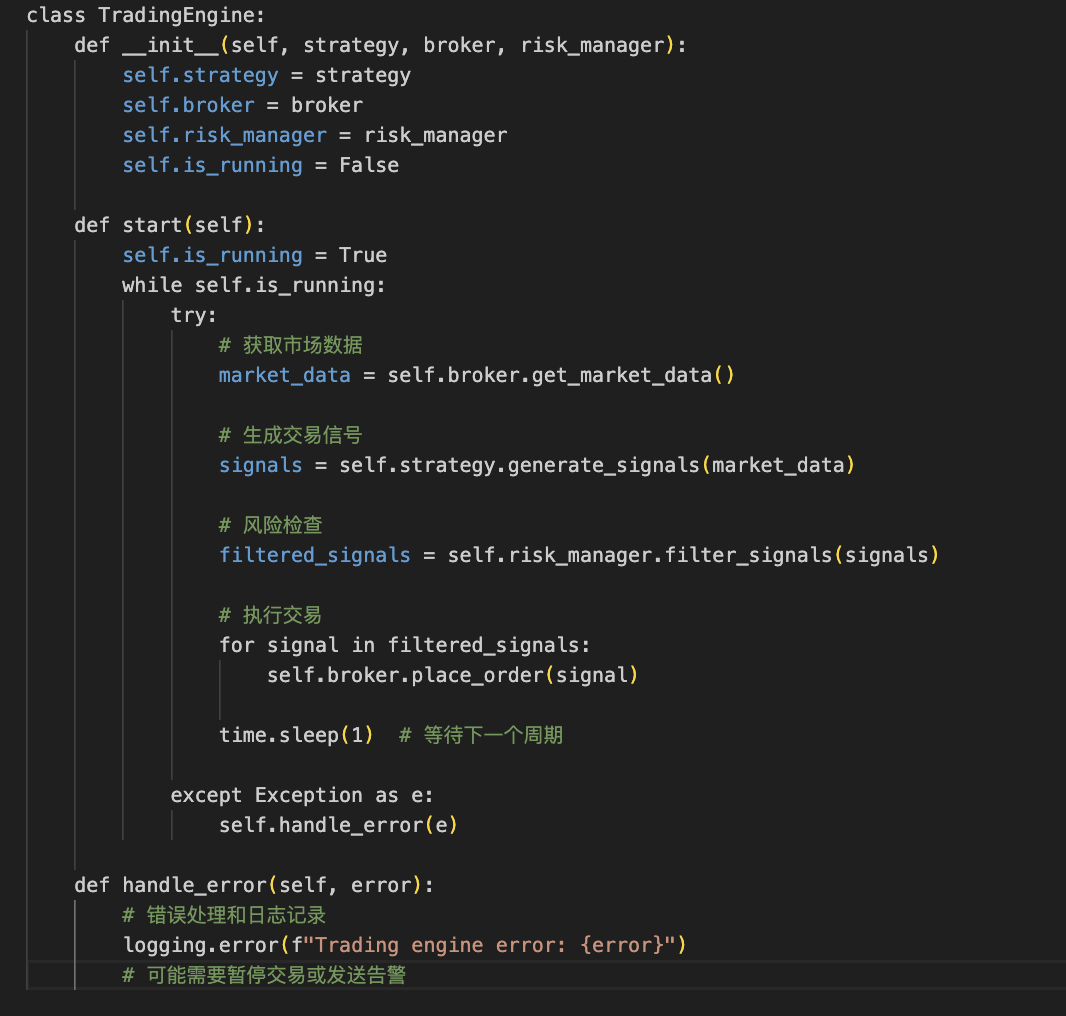Click the comment '# 可能需要暂停交易或发送告警'
Screen dimensions: 1066x1016
[x=264, y=975]
